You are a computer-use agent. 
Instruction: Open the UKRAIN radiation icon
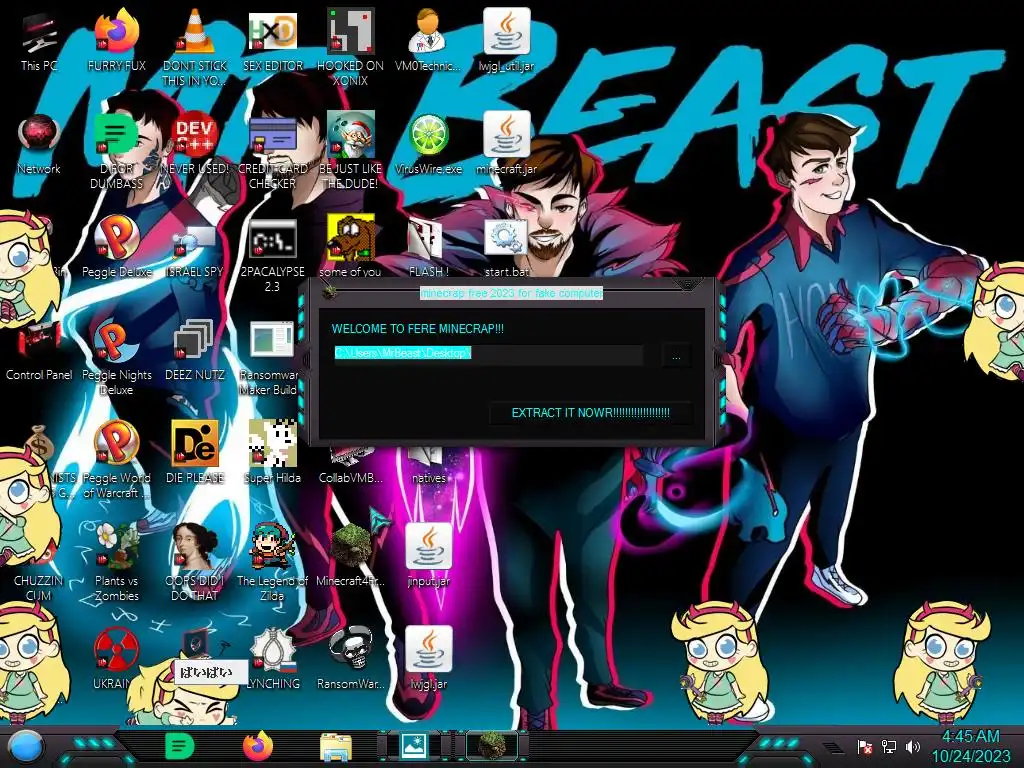coord(115,660)
